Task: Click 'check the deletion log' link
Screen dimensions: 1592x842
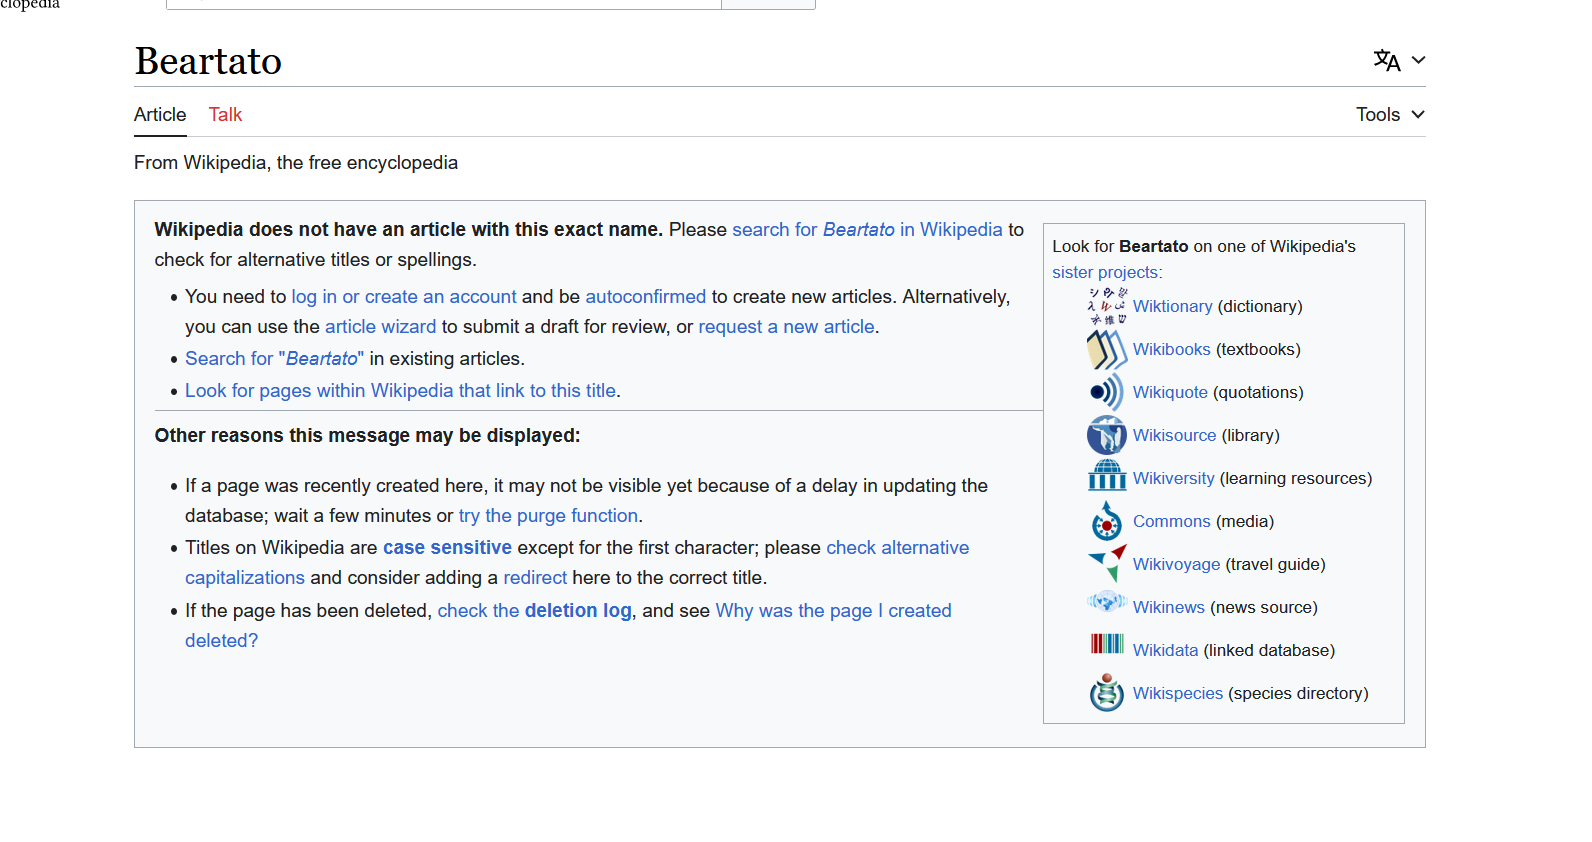Action: click(534, 610)
